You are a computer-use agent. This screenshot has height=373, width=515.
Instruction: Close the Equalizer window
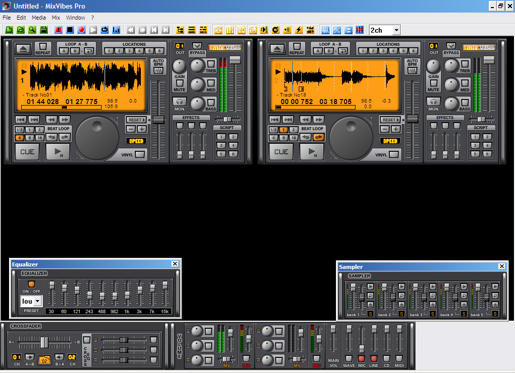(x=175, y=264)
